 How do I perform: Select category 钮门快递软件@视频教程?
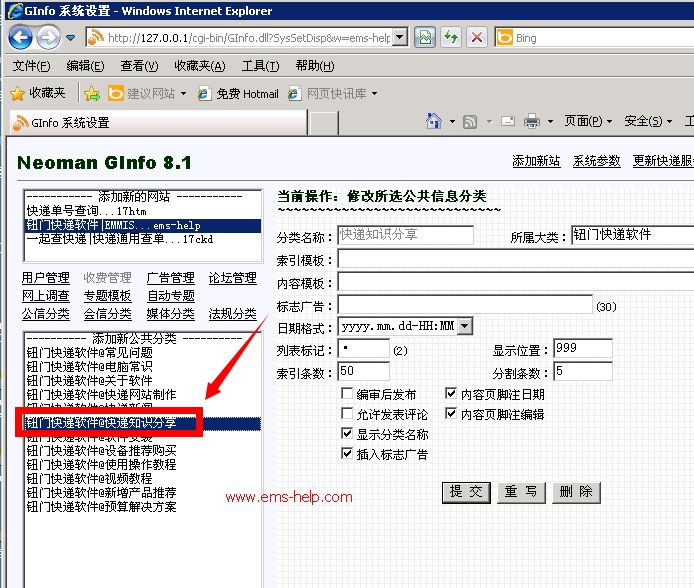143,479
